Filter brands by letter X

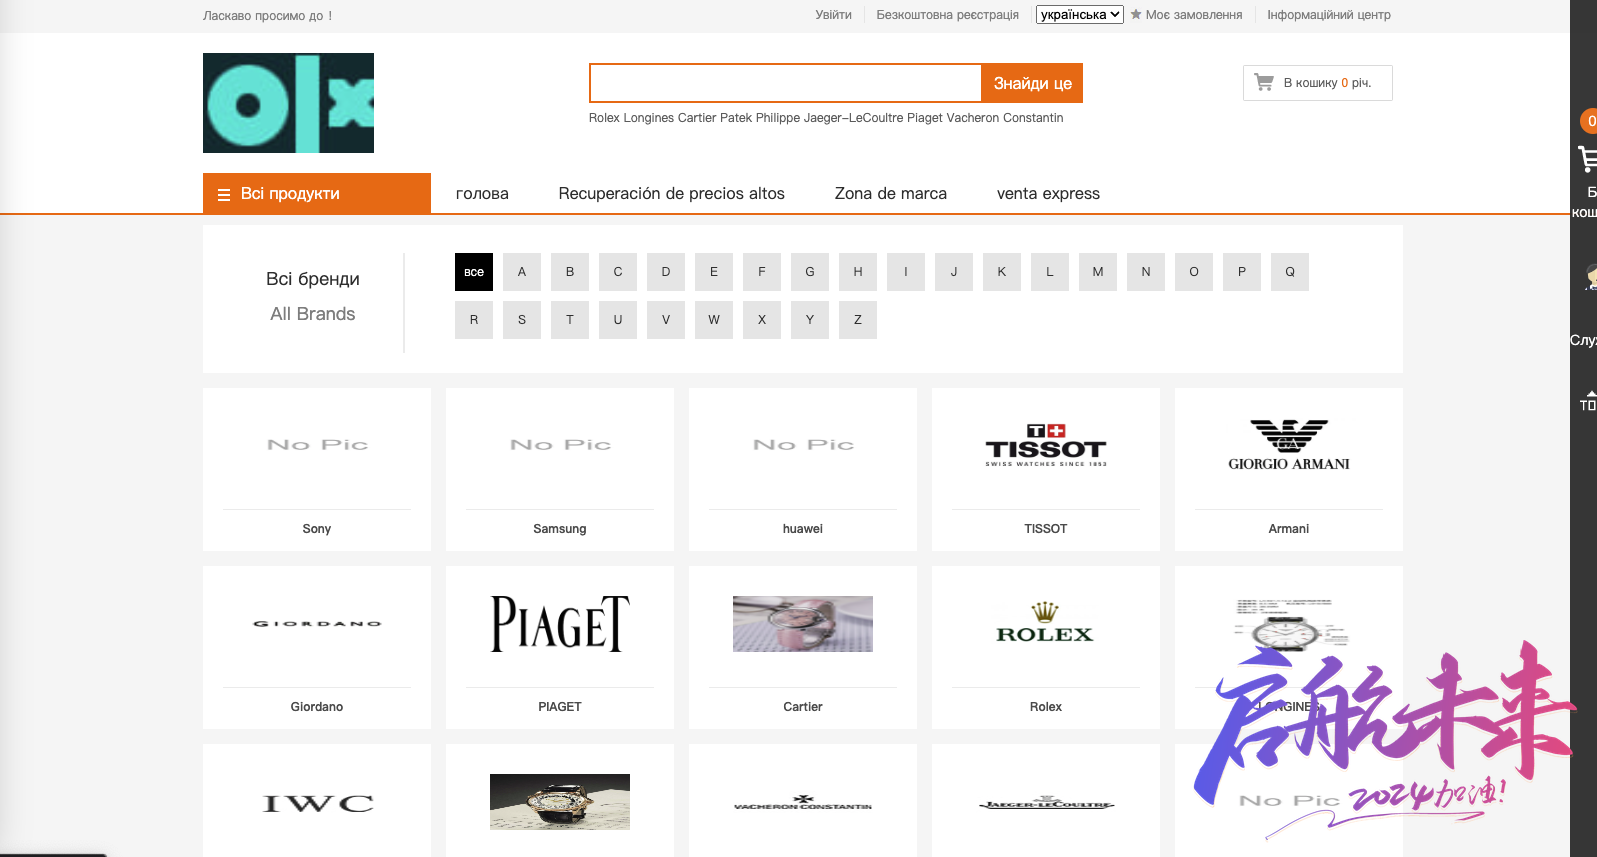pyautogui.click(x=762, y=320)
